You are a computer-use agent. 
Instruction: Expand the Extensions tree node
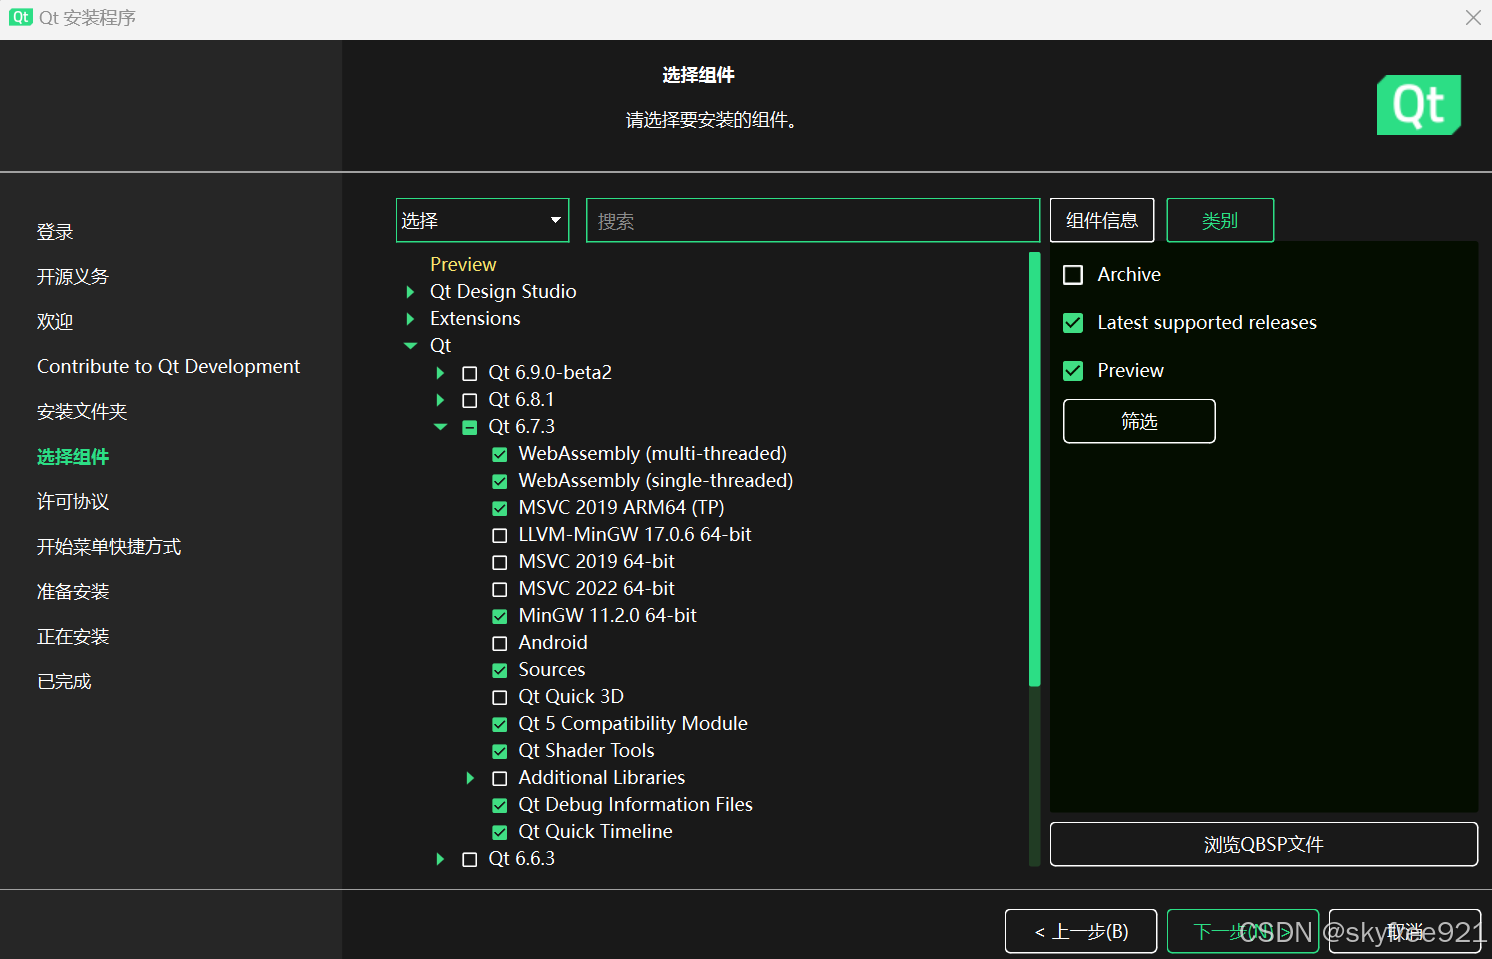pyautogui.click(x=410, y=319)
